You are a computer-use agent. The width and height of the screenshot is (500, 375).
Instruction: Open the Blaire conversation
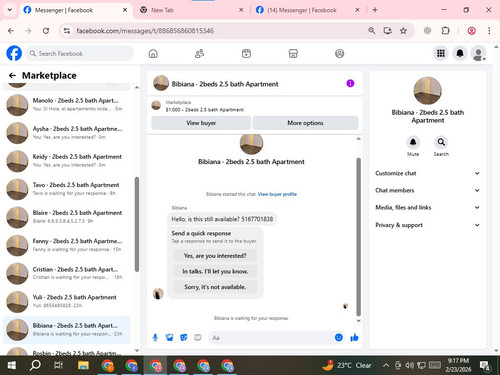point(67,217)
